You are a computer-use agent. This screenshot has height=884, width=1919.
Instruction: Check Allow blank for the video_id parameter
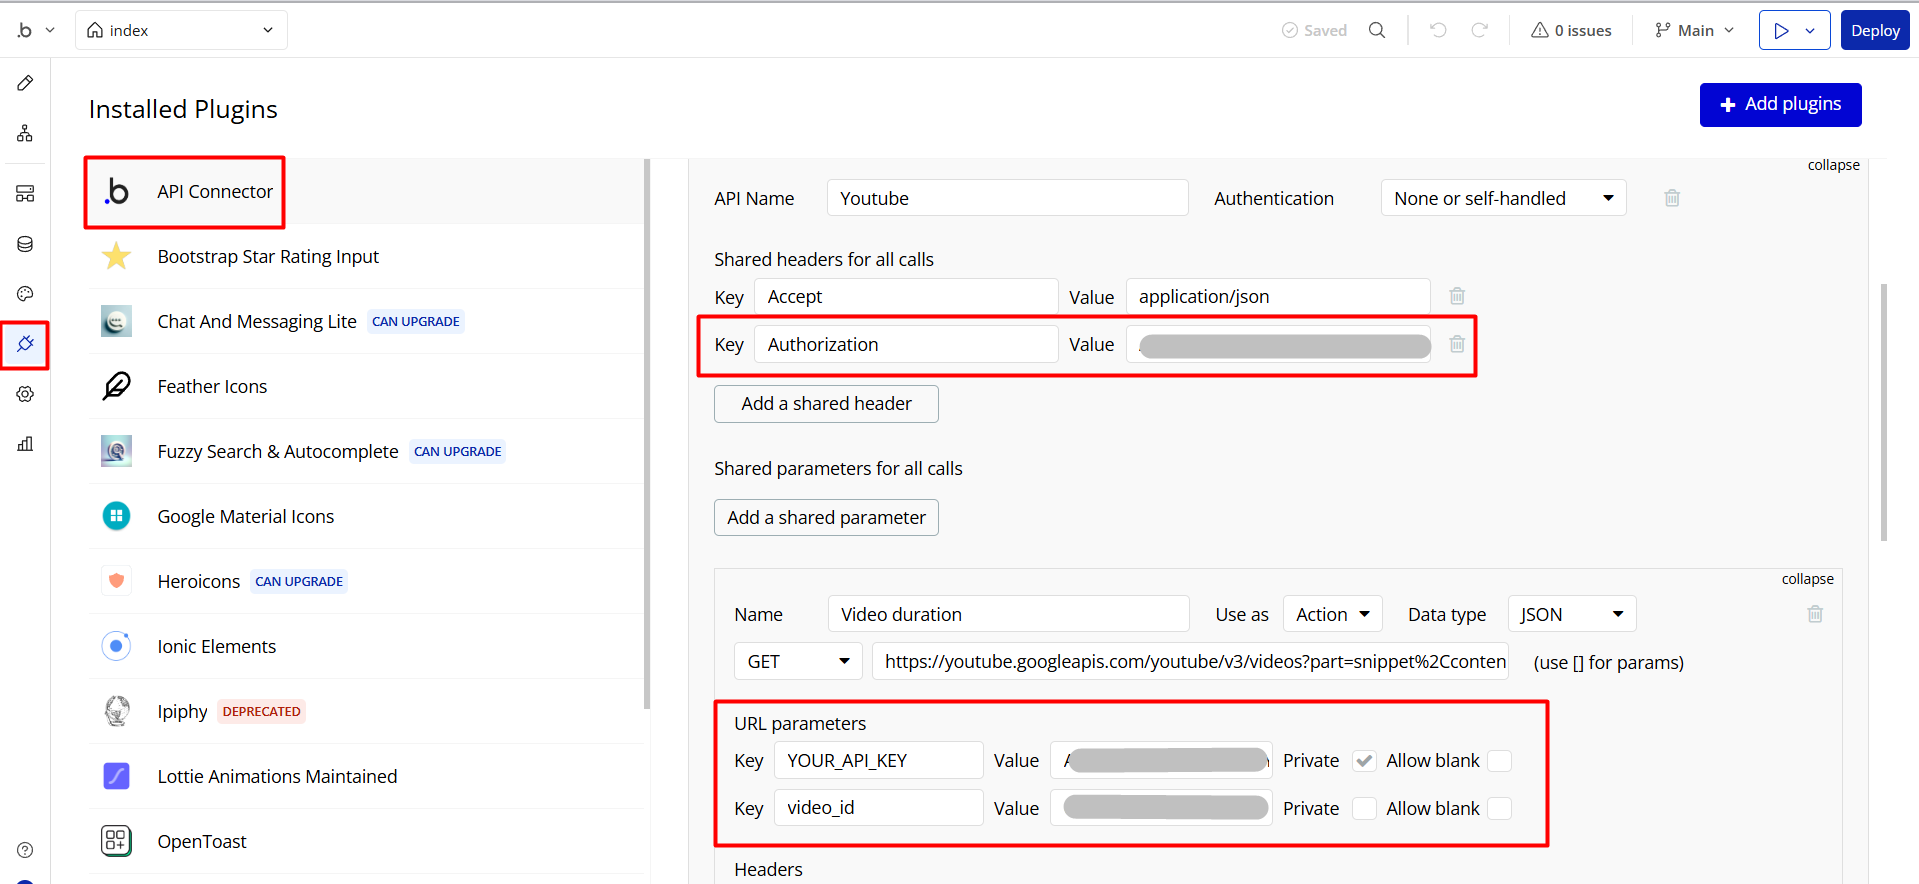click(1499, 809)
